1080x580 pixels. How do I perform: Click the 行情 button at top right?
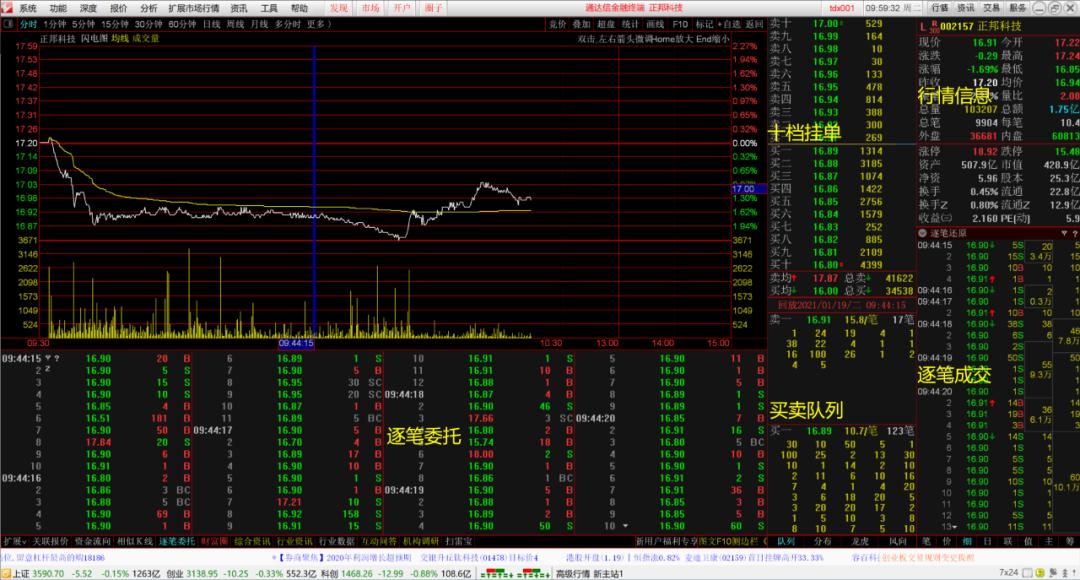point(940,8)
